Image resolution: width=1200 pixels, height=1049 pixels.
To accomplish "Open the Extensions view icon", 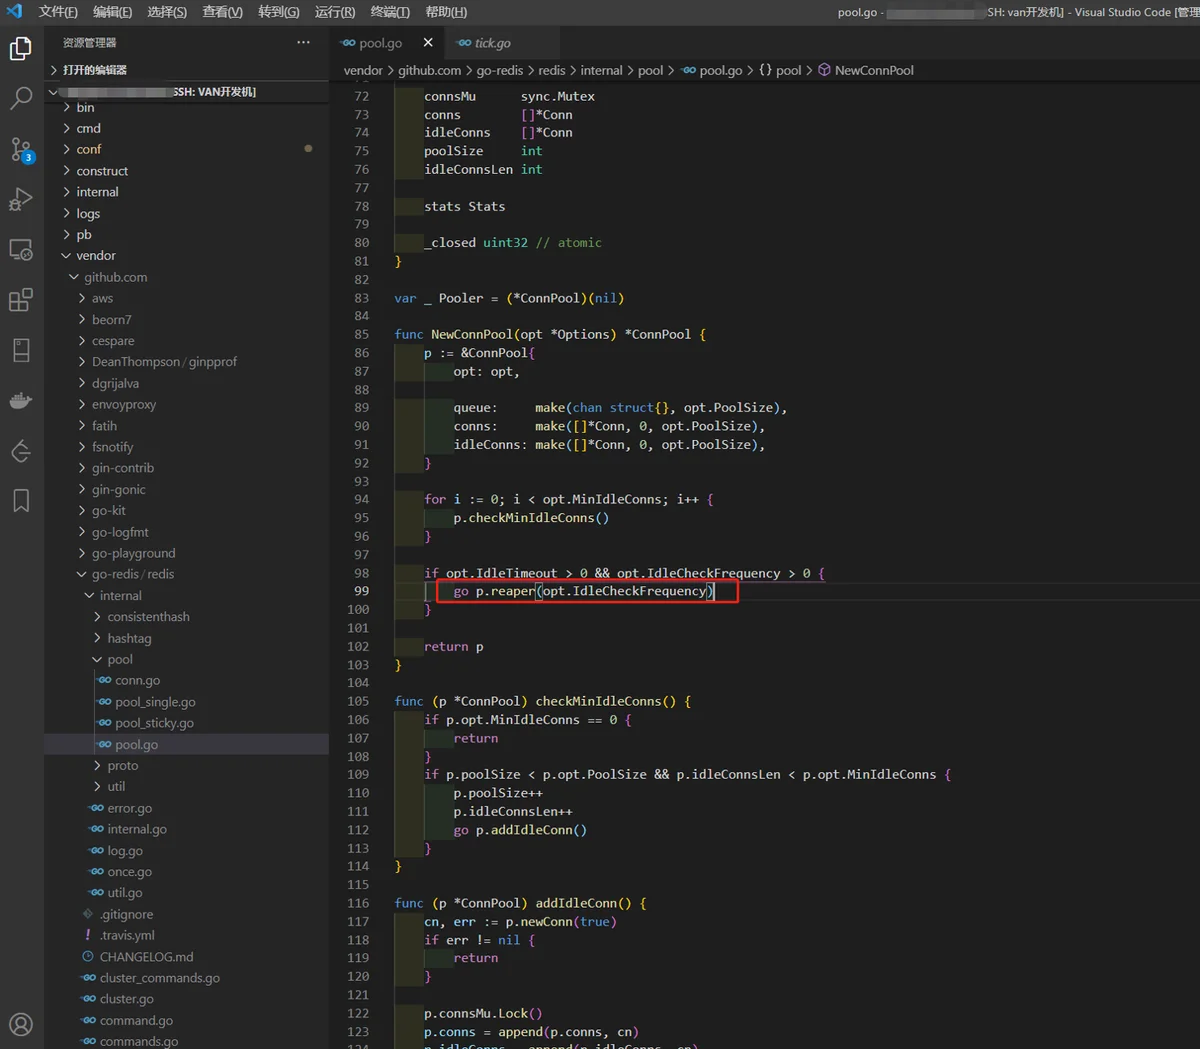I will 21,300.
